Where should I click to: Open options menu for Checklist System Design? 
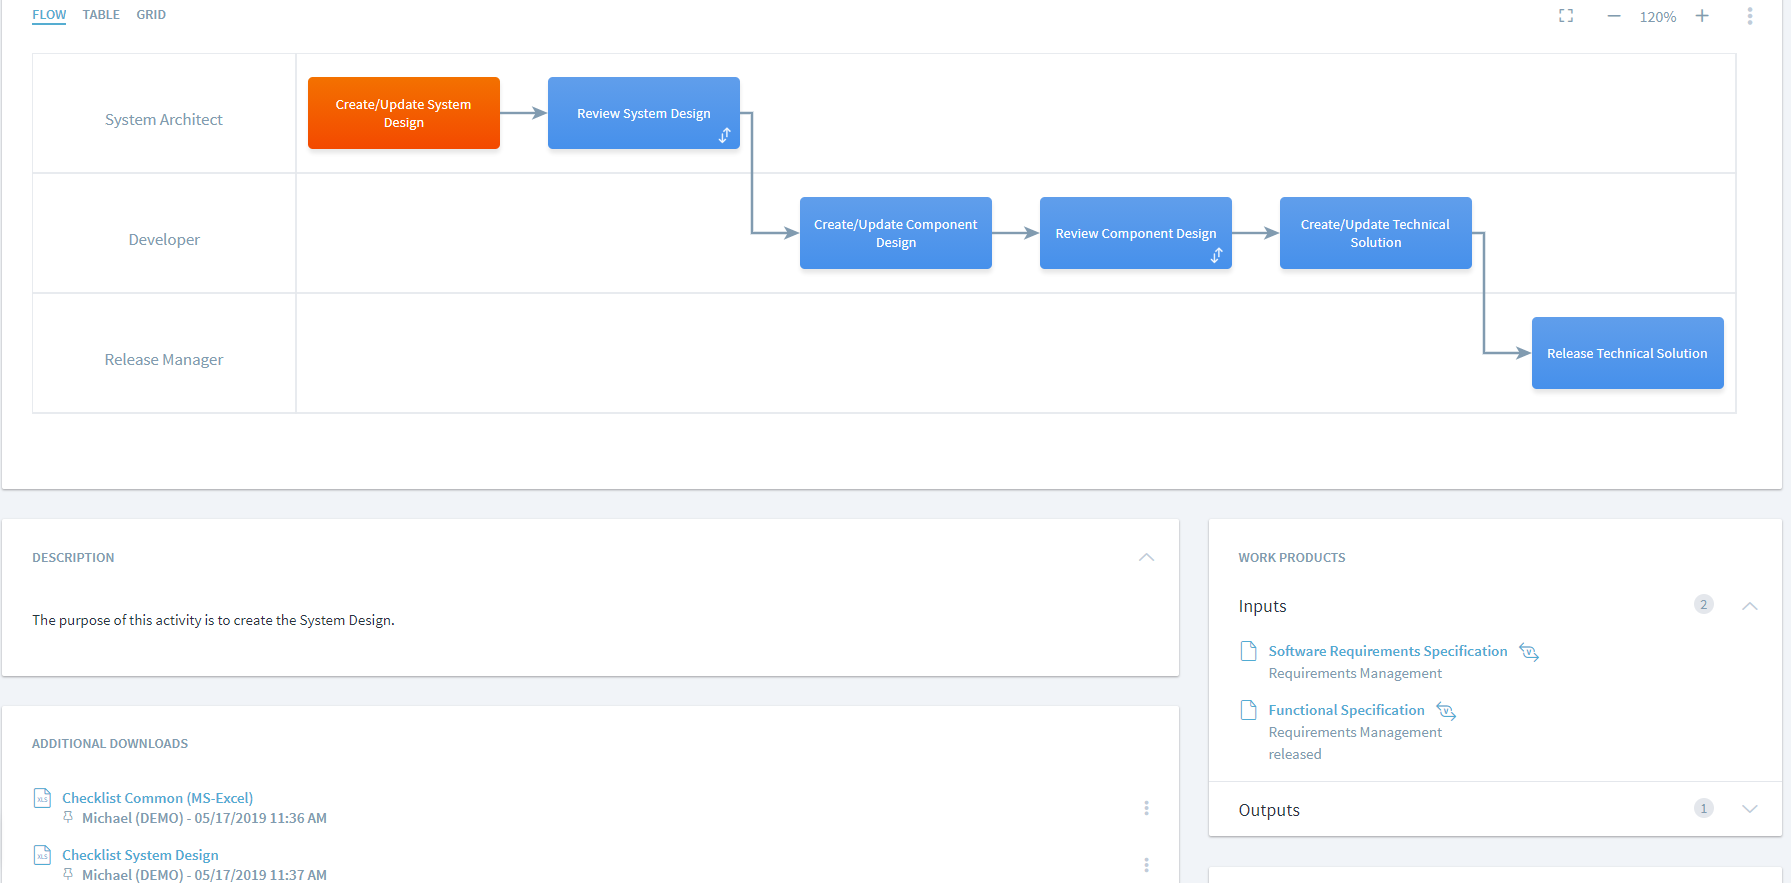click(x=1146, y=864)
